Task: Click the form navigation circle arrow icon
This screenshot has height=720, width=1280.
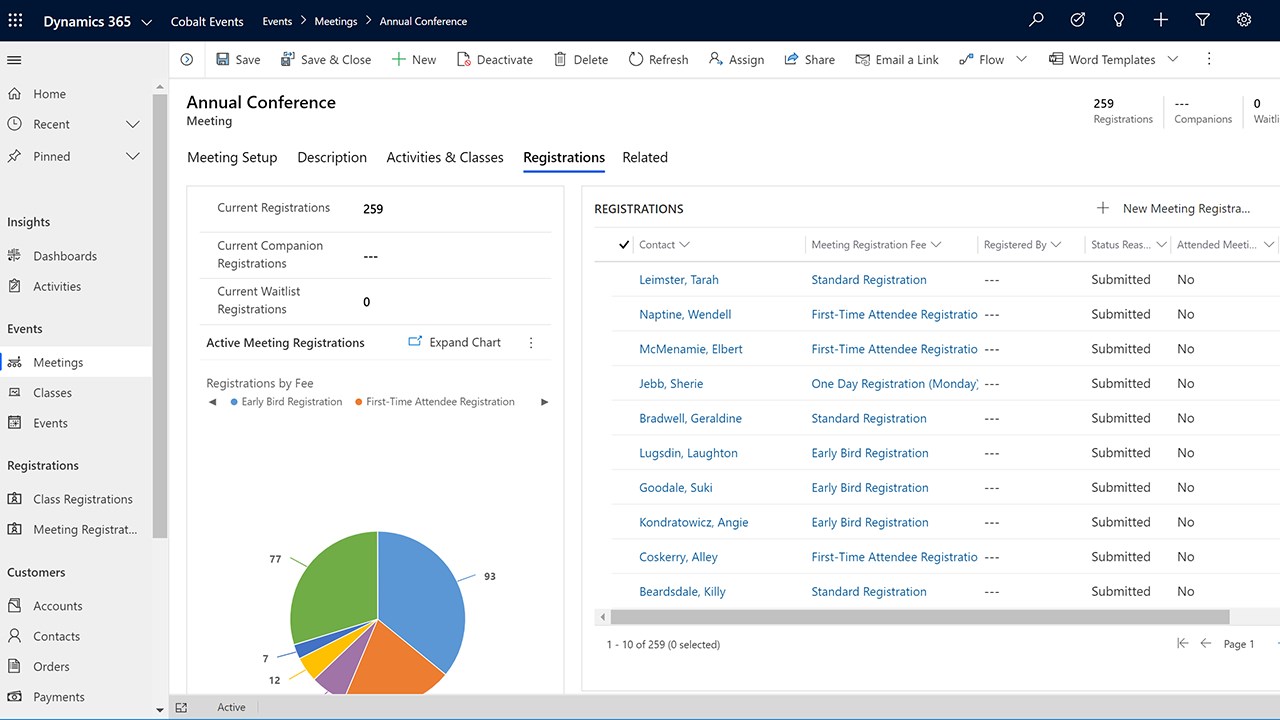Action: 187,60
